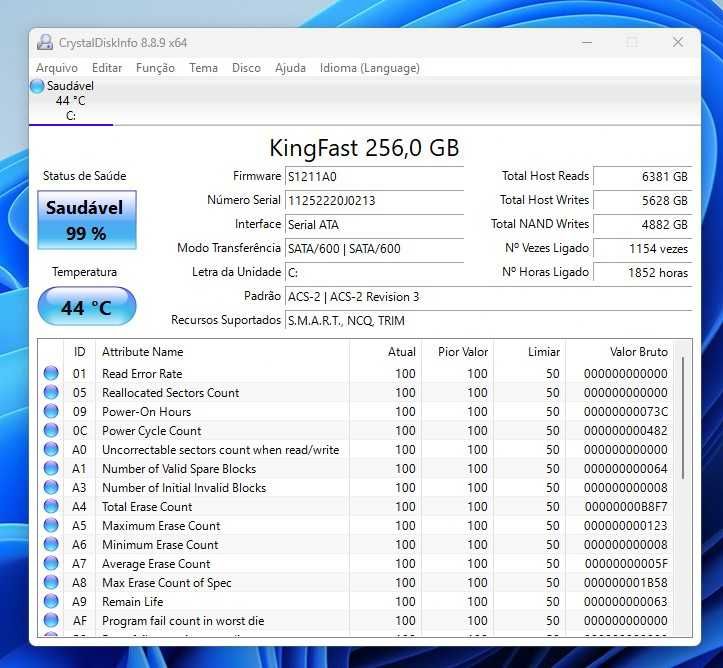Click the Limiar column header
The image size is (723, 668).
pyautogui.click(x=530, y=352)
